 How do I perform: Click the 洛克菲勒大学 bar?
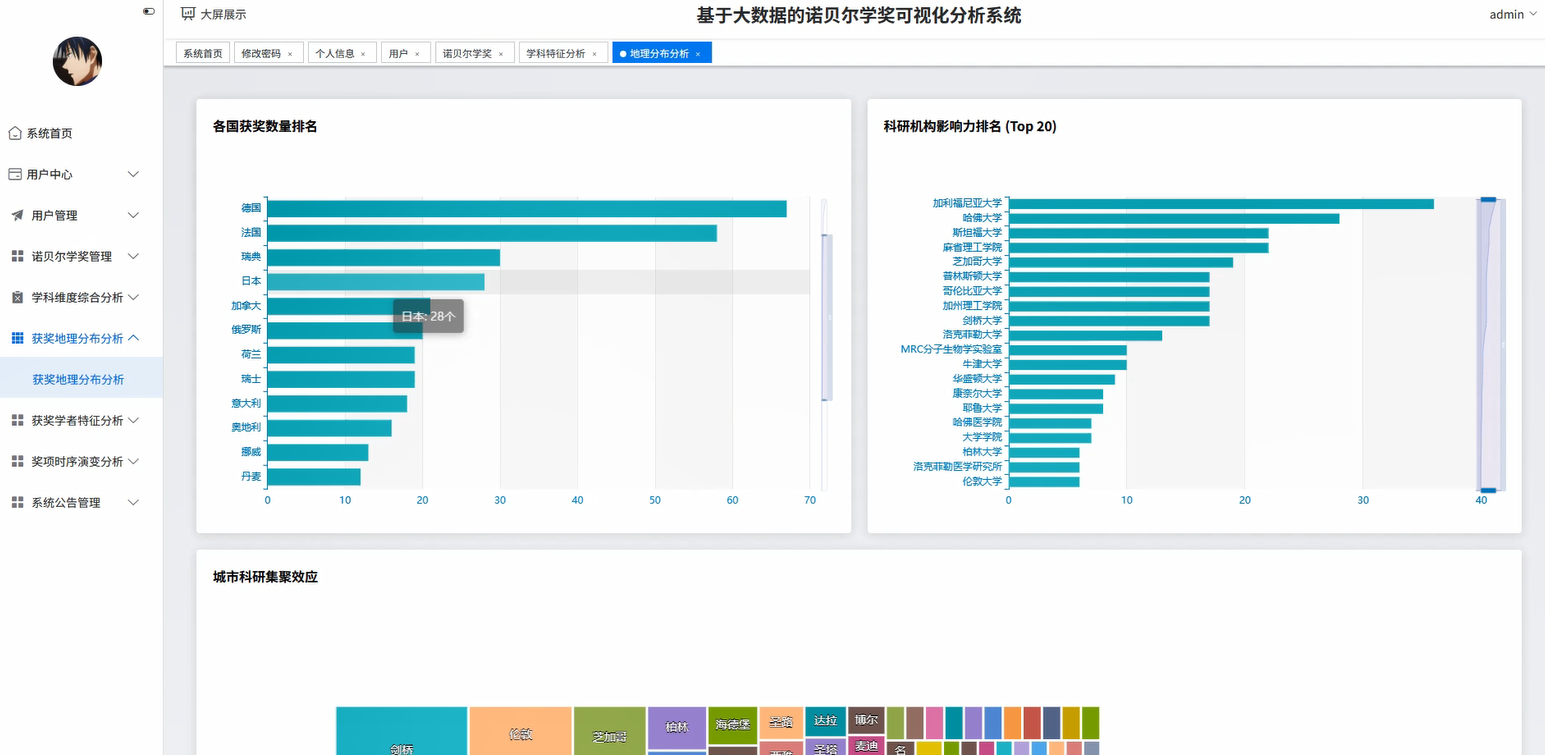point(1085,335)
